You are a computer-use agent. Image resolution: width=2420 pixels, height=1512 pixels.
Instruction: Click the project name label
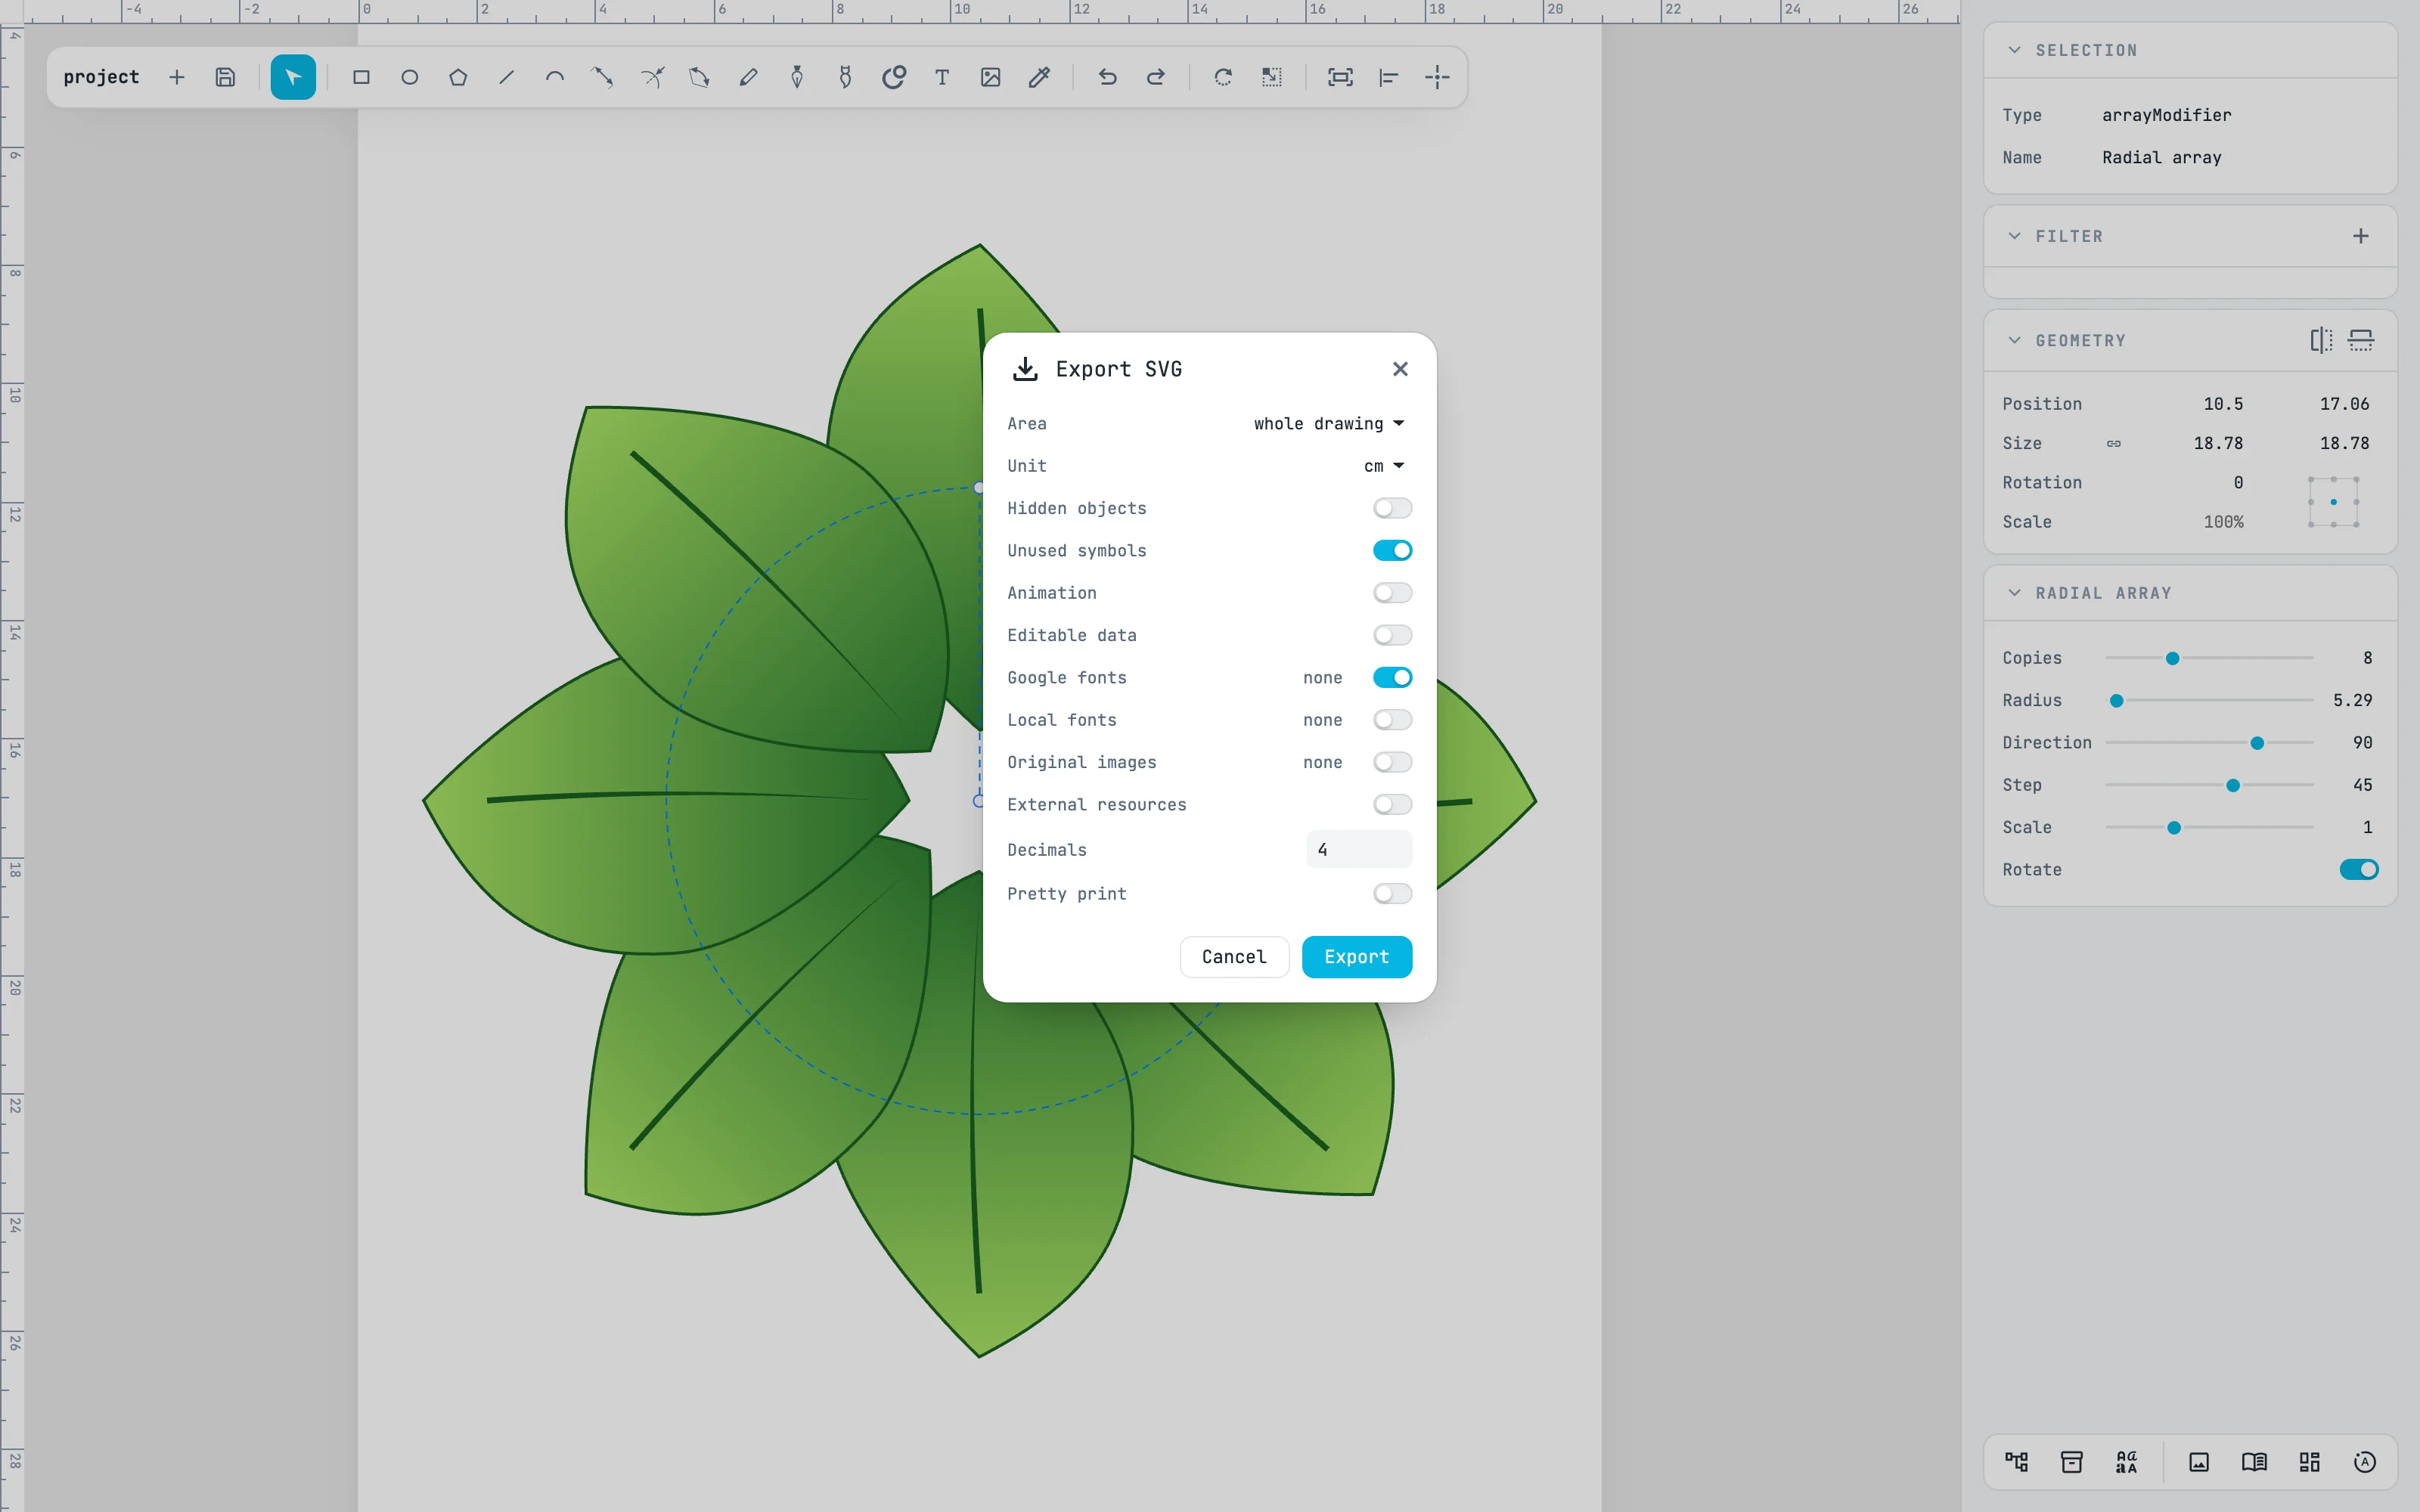pyautogui.click(x=101, y=77)
